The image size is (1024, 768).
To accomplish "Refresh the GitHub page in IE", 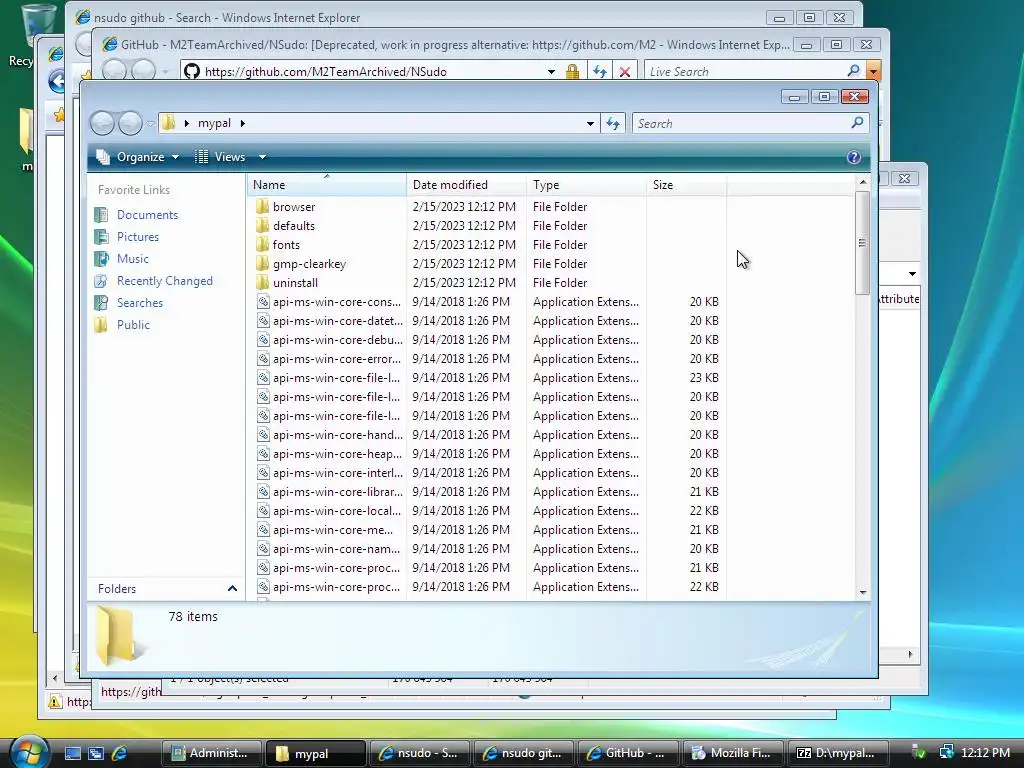I will point(600,72).
